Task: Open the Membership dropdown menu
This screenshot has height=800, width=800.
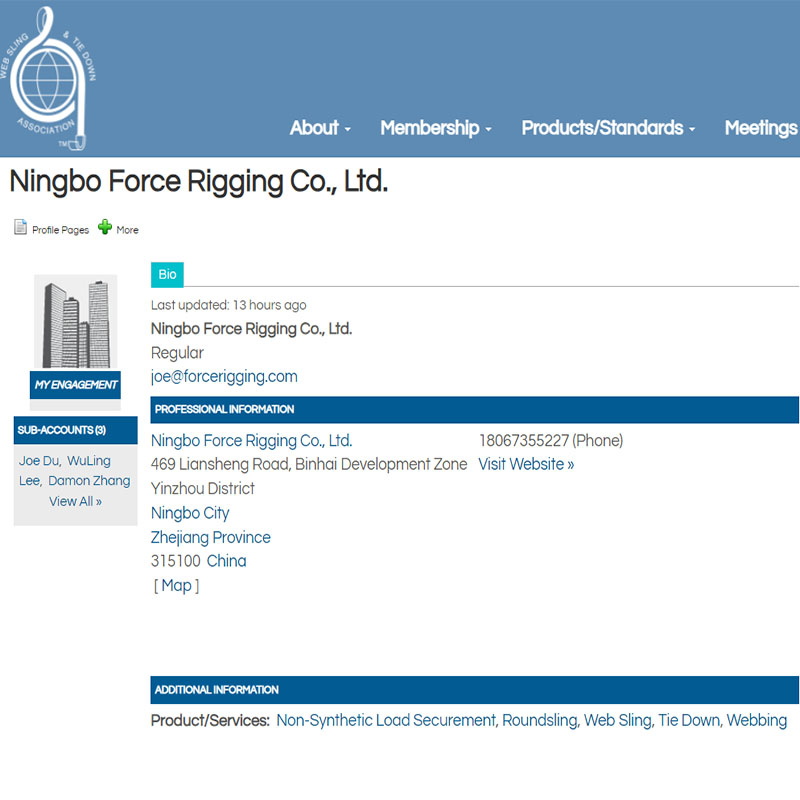Action: [x=435, y=128]
